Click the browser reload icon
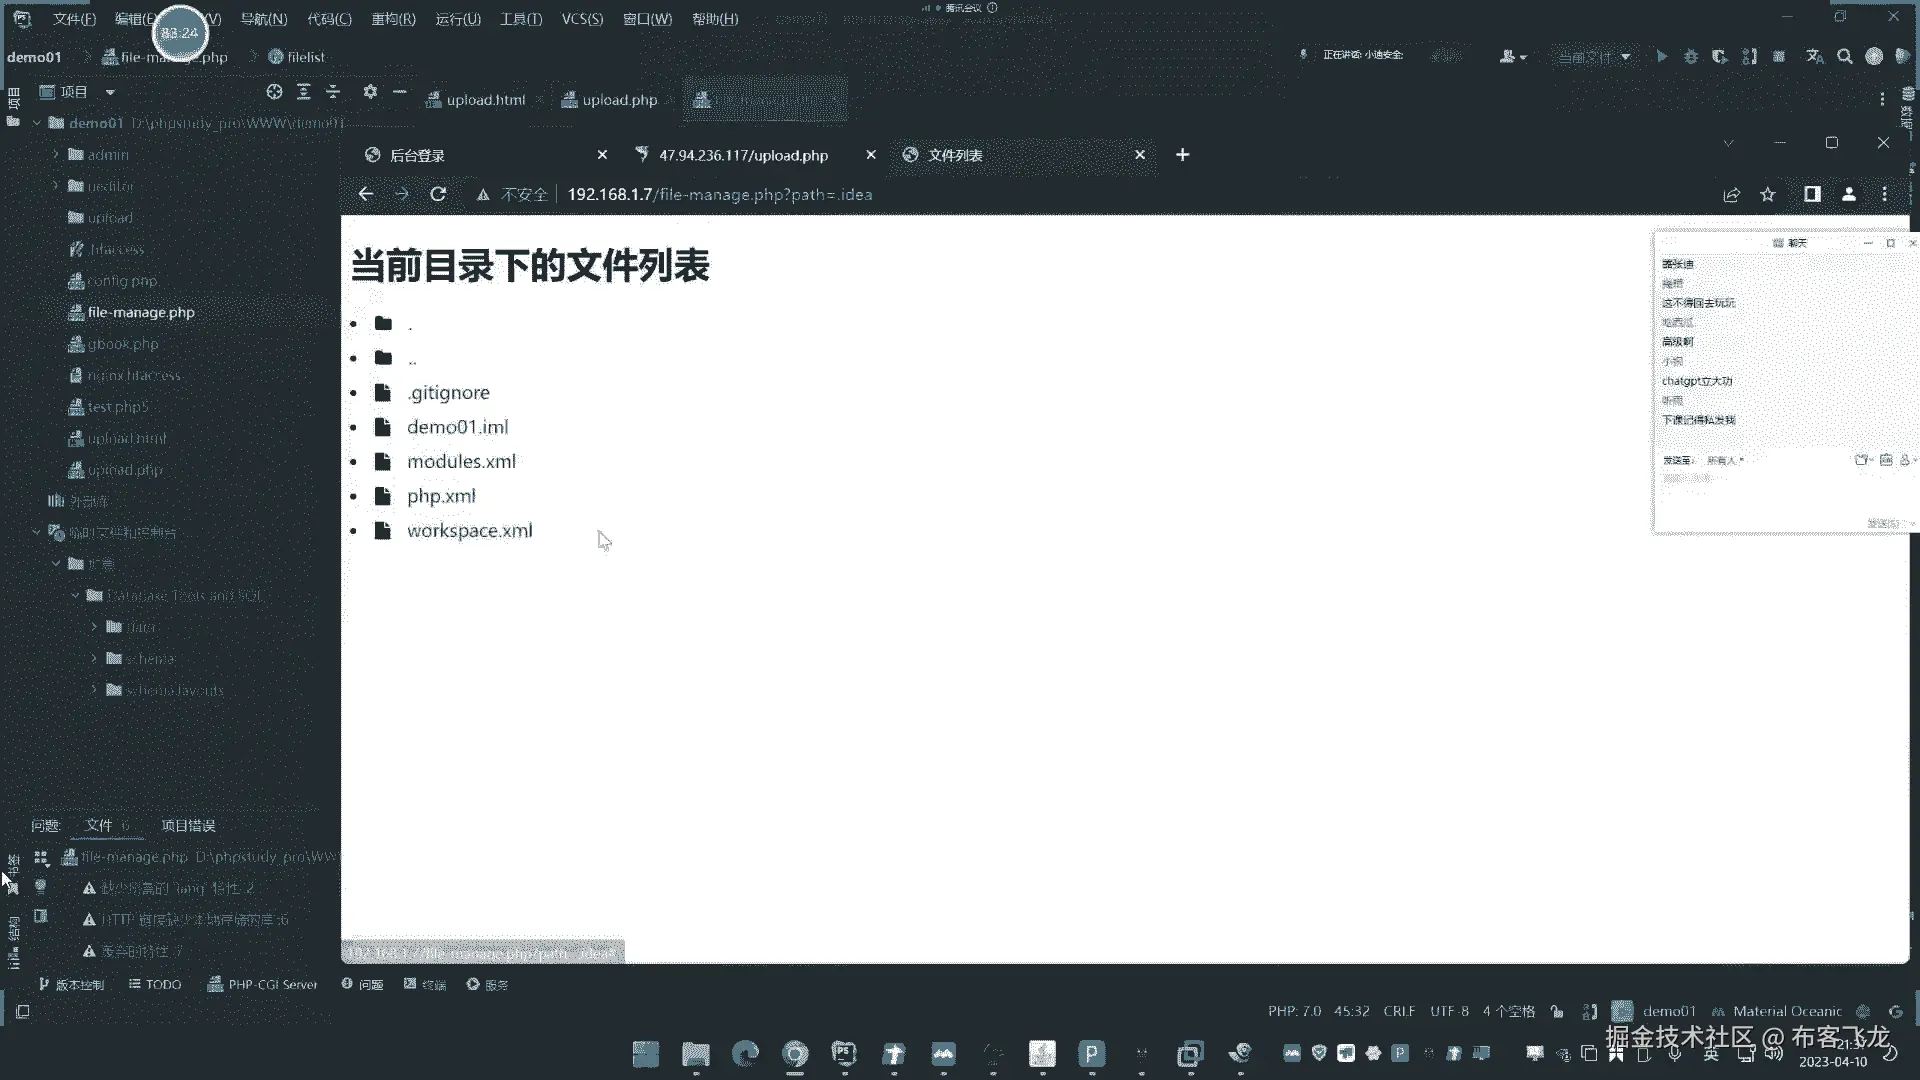Viewport: 1920px width, 1080px height. [438, 194]
